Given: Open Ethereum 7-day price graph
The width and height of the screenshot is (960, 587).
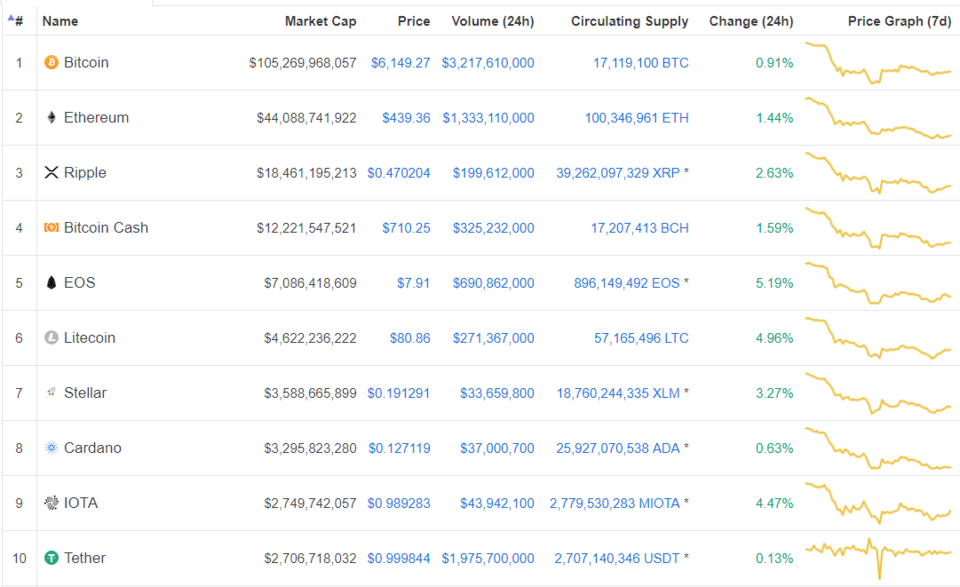Looking at the screenshot, I should coord(878,118).
